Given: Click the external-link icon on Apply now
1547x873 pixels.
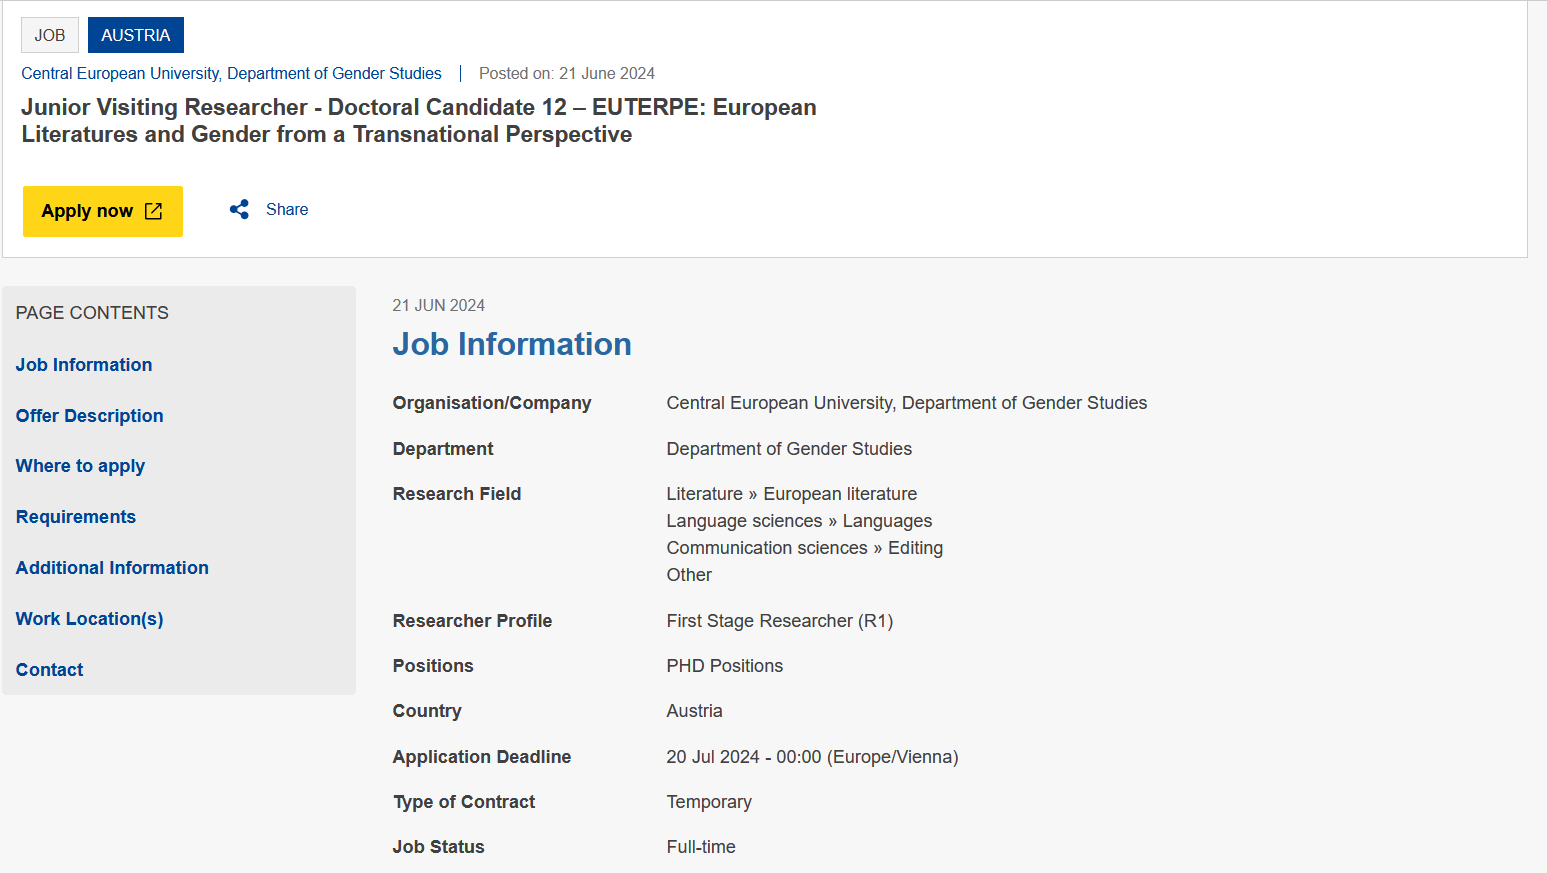Looking at the screenshot, I should point(153,211).
